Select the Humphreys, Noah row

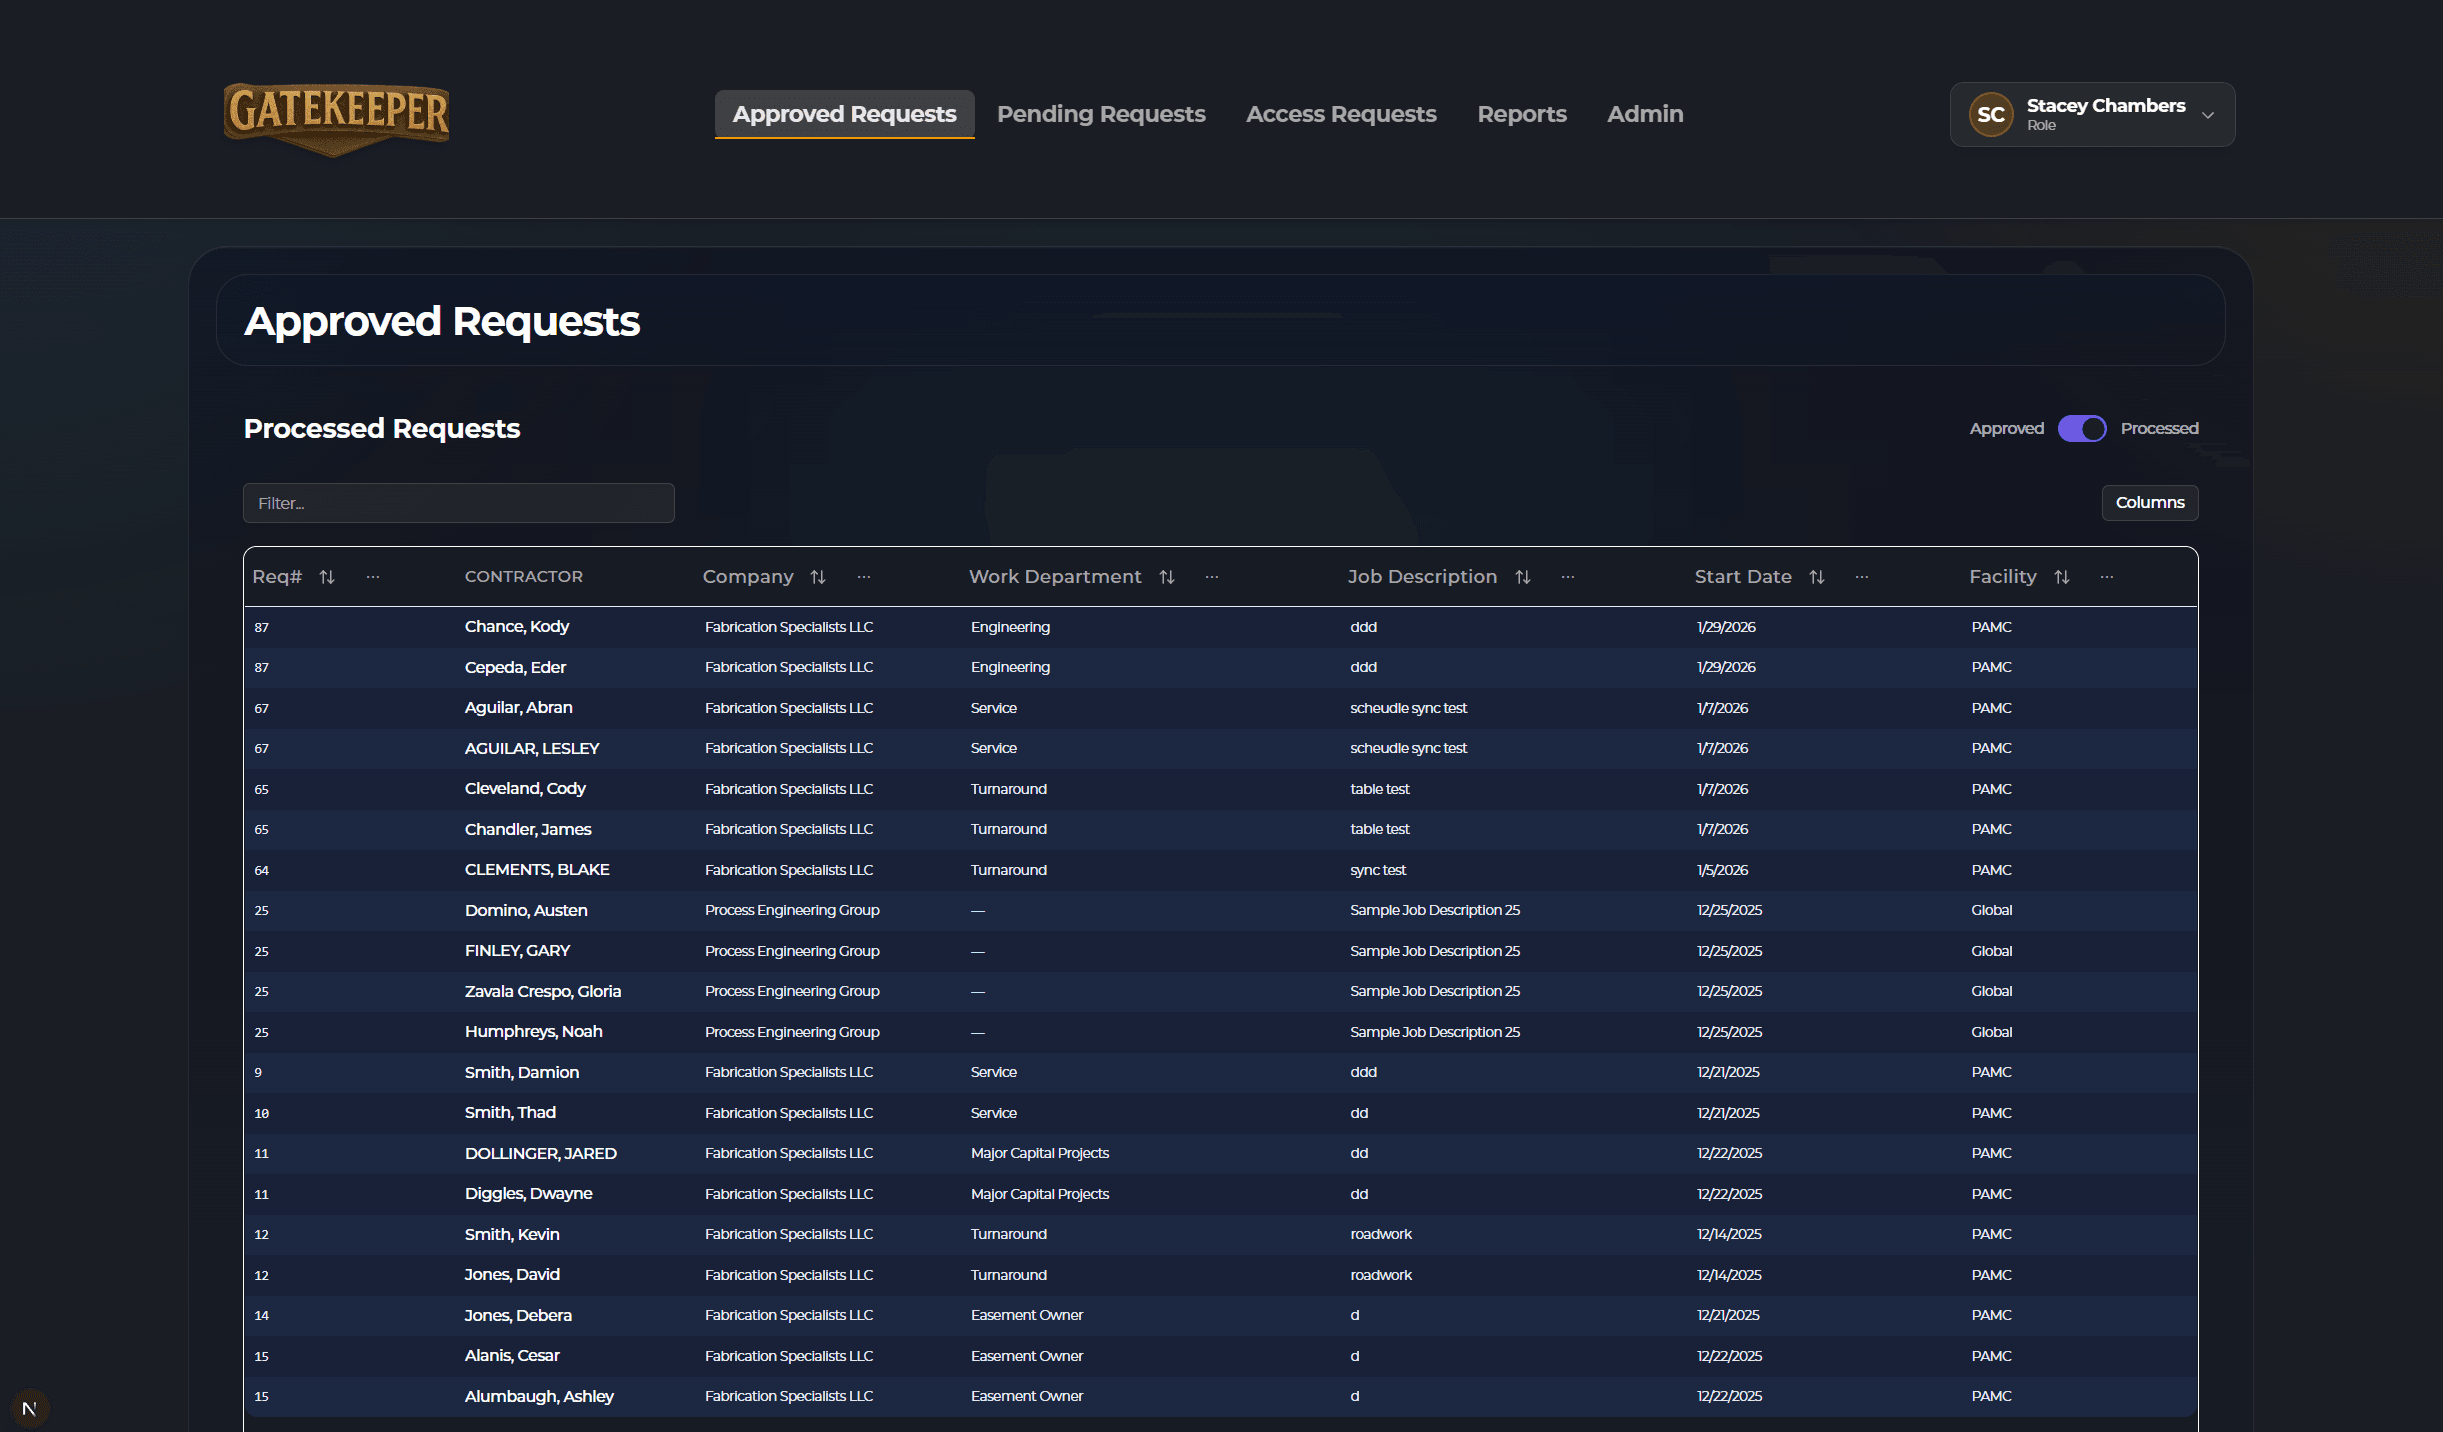[1220, 1032]
